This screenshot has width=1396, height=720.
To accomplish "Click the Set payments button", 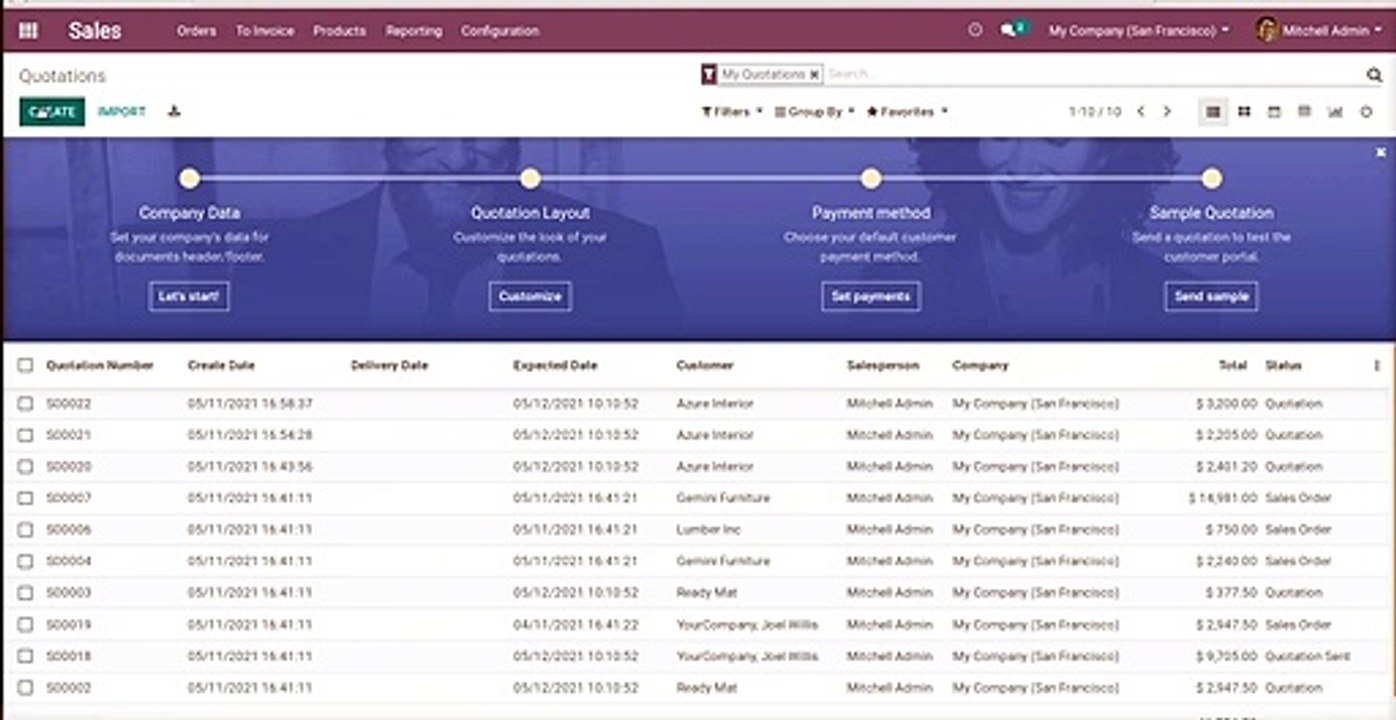I will pos(871,296).
